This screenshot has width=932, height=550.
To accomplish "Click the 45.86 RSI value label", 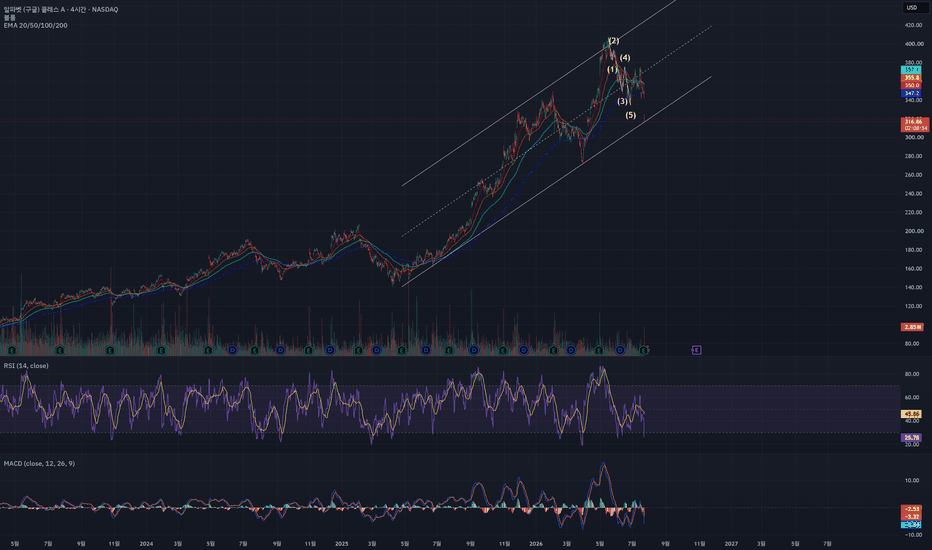I will click(912, 414).
